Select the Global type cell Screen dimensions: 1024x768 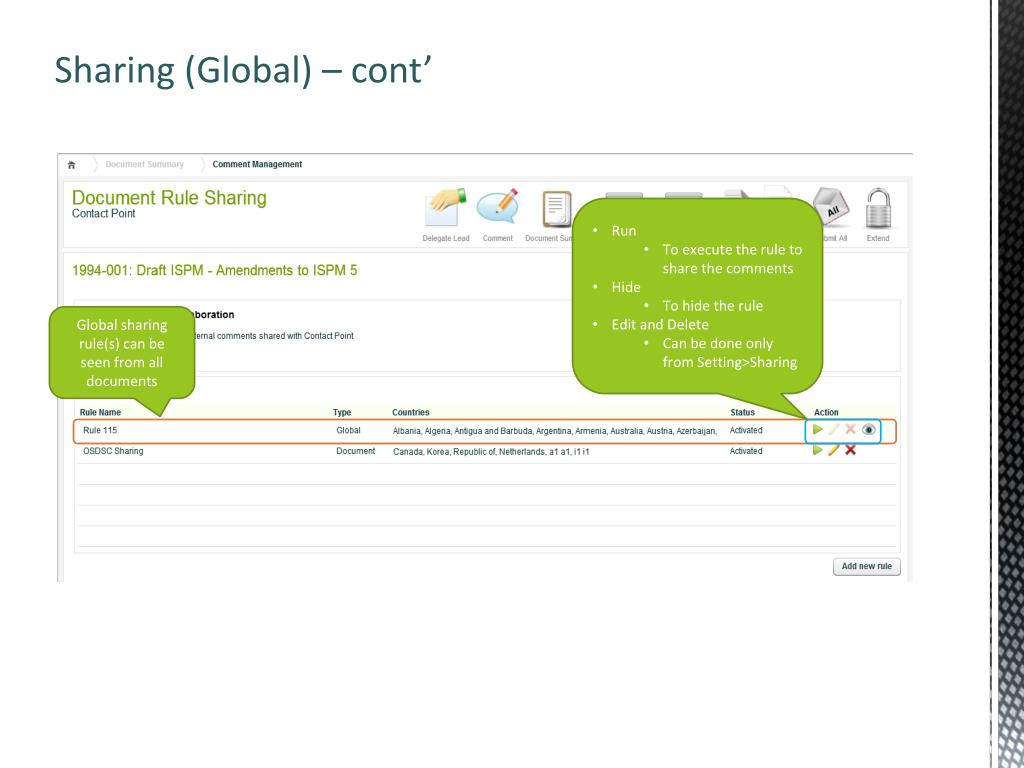click(x=349, y=430)
